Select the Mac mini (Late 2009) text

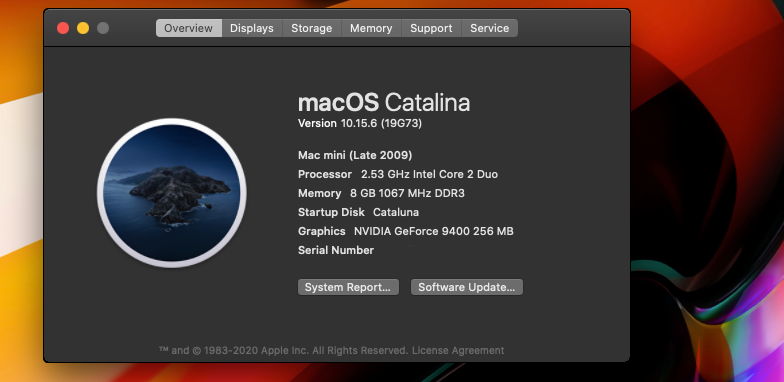click(x=355, y=155)
